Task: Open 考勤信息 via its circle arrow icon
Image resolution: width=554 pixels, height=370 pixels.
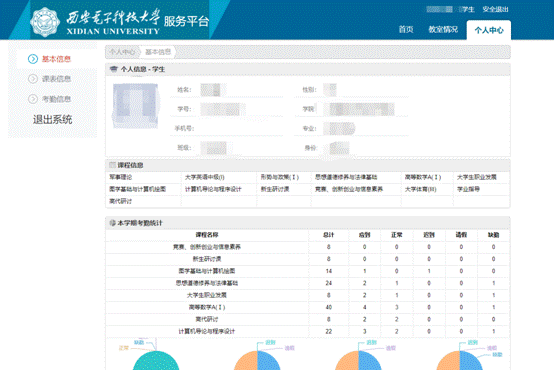Action: pos(33,99)
